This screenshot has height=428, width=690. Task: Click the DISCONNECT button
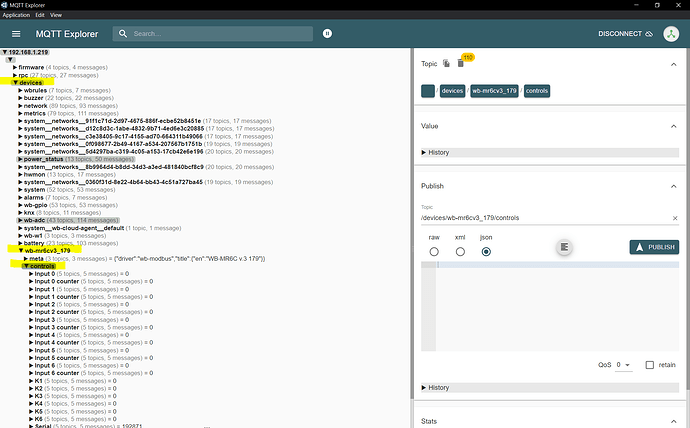pyautogui.click(x=625, y=34)
